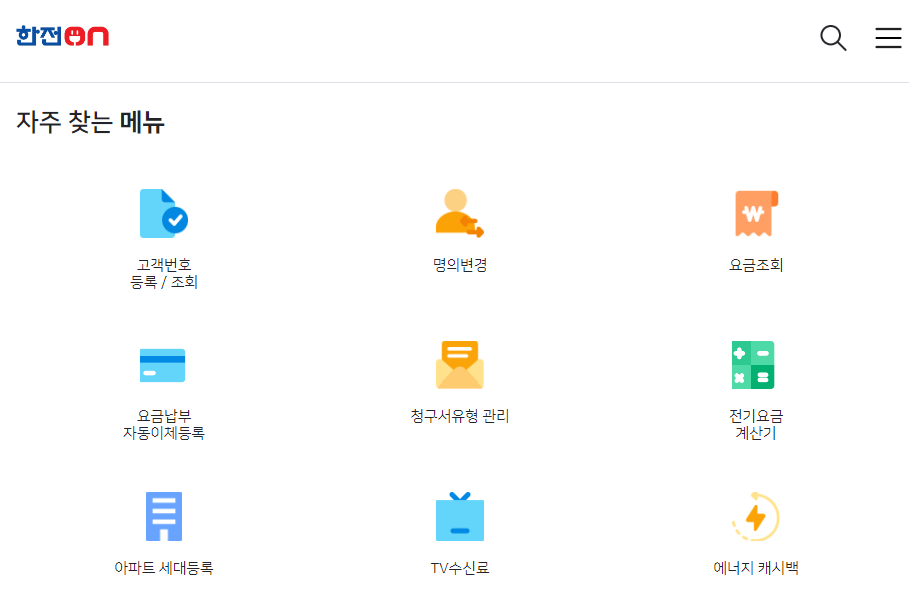Select the TV수신료 television icon
Viewport: 909px width, 612px height.
(x=460, y=516)
